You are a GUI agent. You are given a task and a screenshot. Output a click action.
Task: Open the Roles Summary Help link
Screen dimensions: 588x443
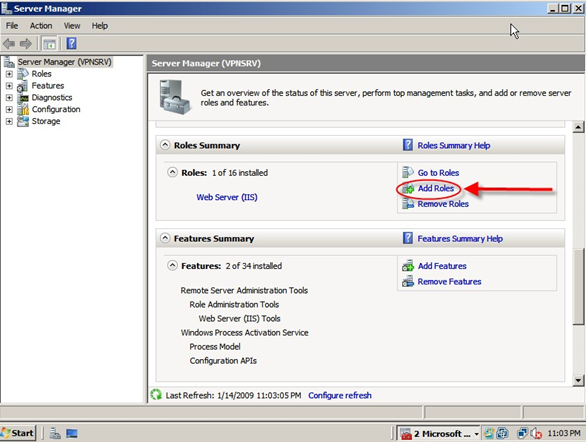(x=454, y=146)
